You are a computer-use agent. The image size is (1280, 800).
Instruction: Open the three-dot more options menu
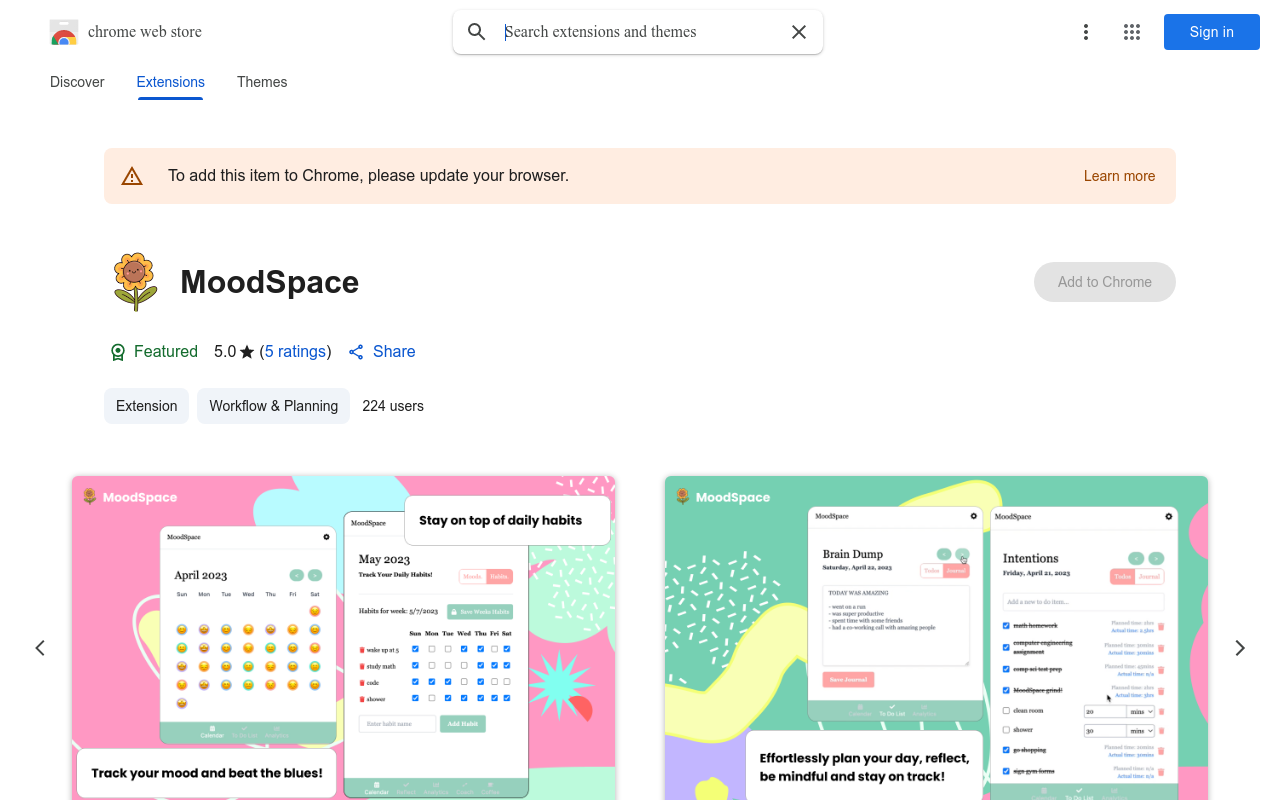point(1085,32)
